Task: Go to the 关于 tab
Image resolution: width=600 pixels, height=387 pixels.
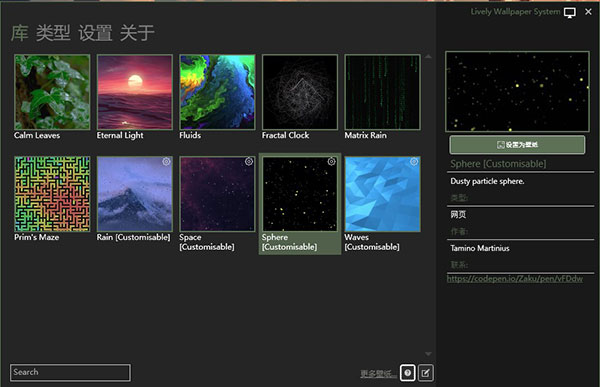Action: tap(137, 33)
